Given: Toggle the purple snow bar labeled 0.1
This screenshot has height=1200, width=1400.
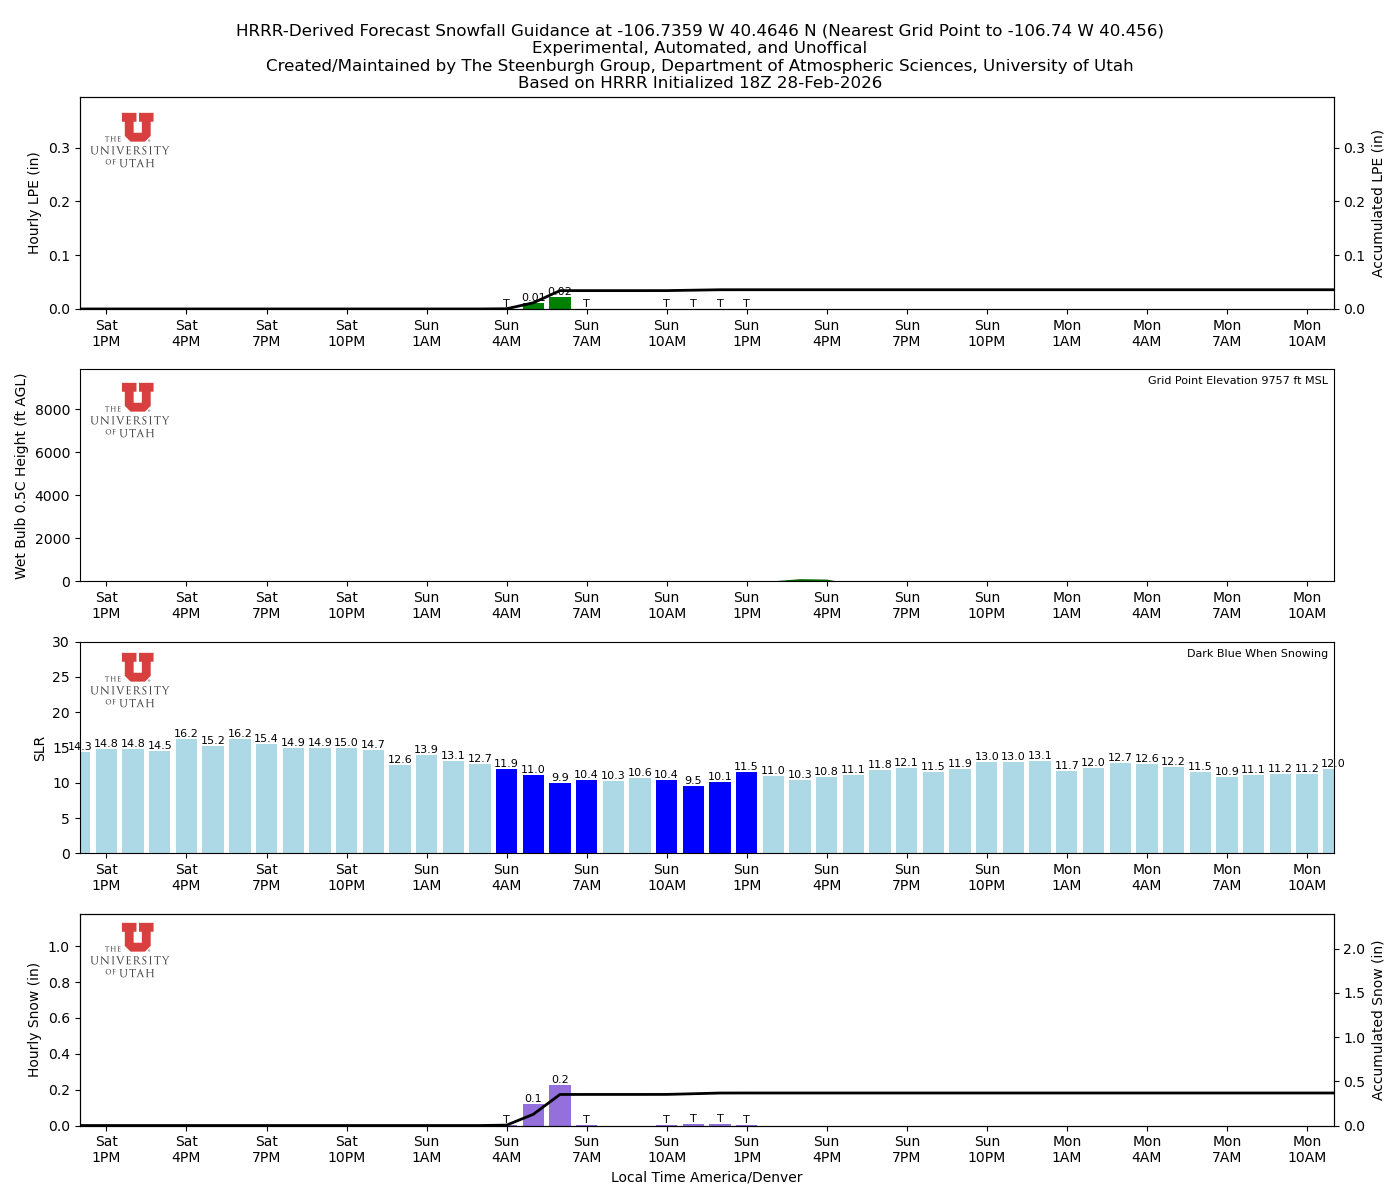Looking at the screenshot, I should (x=533, y=1115).
